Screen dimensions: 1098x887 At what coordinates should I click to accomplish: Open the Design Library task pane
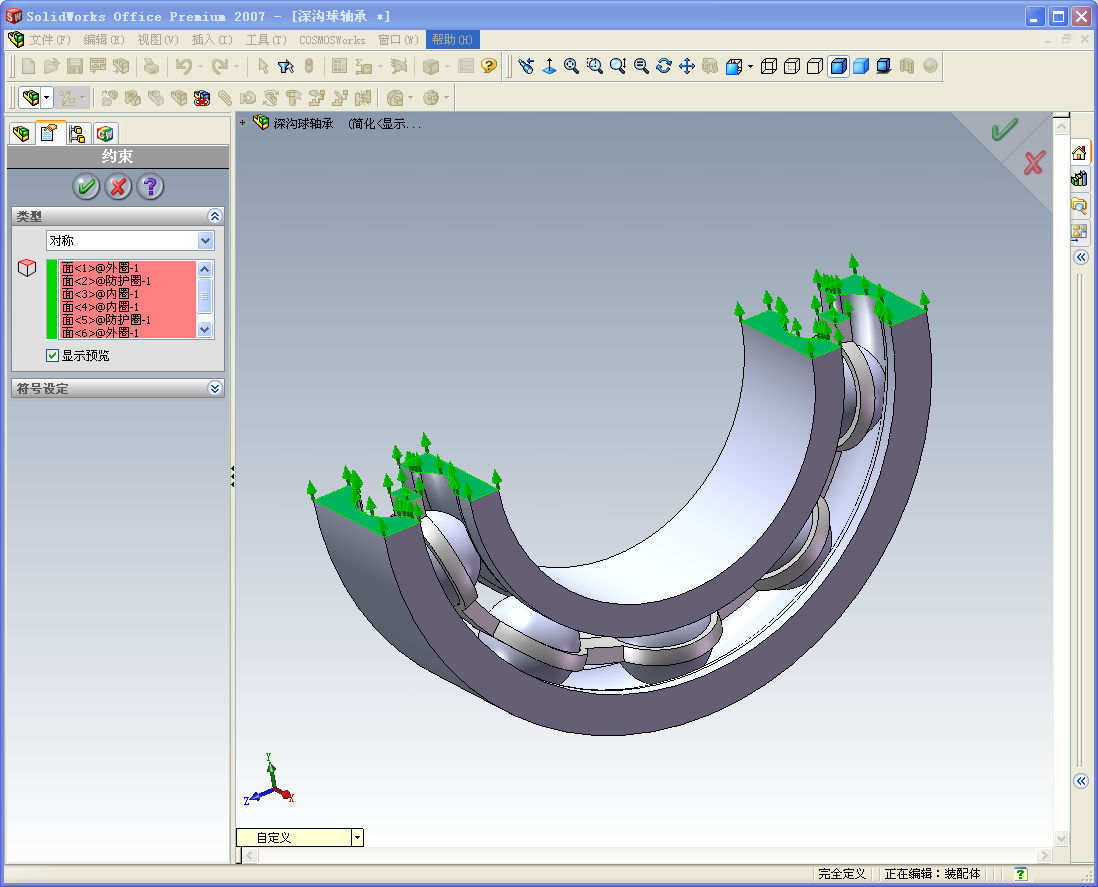[x=1079, y=179]
